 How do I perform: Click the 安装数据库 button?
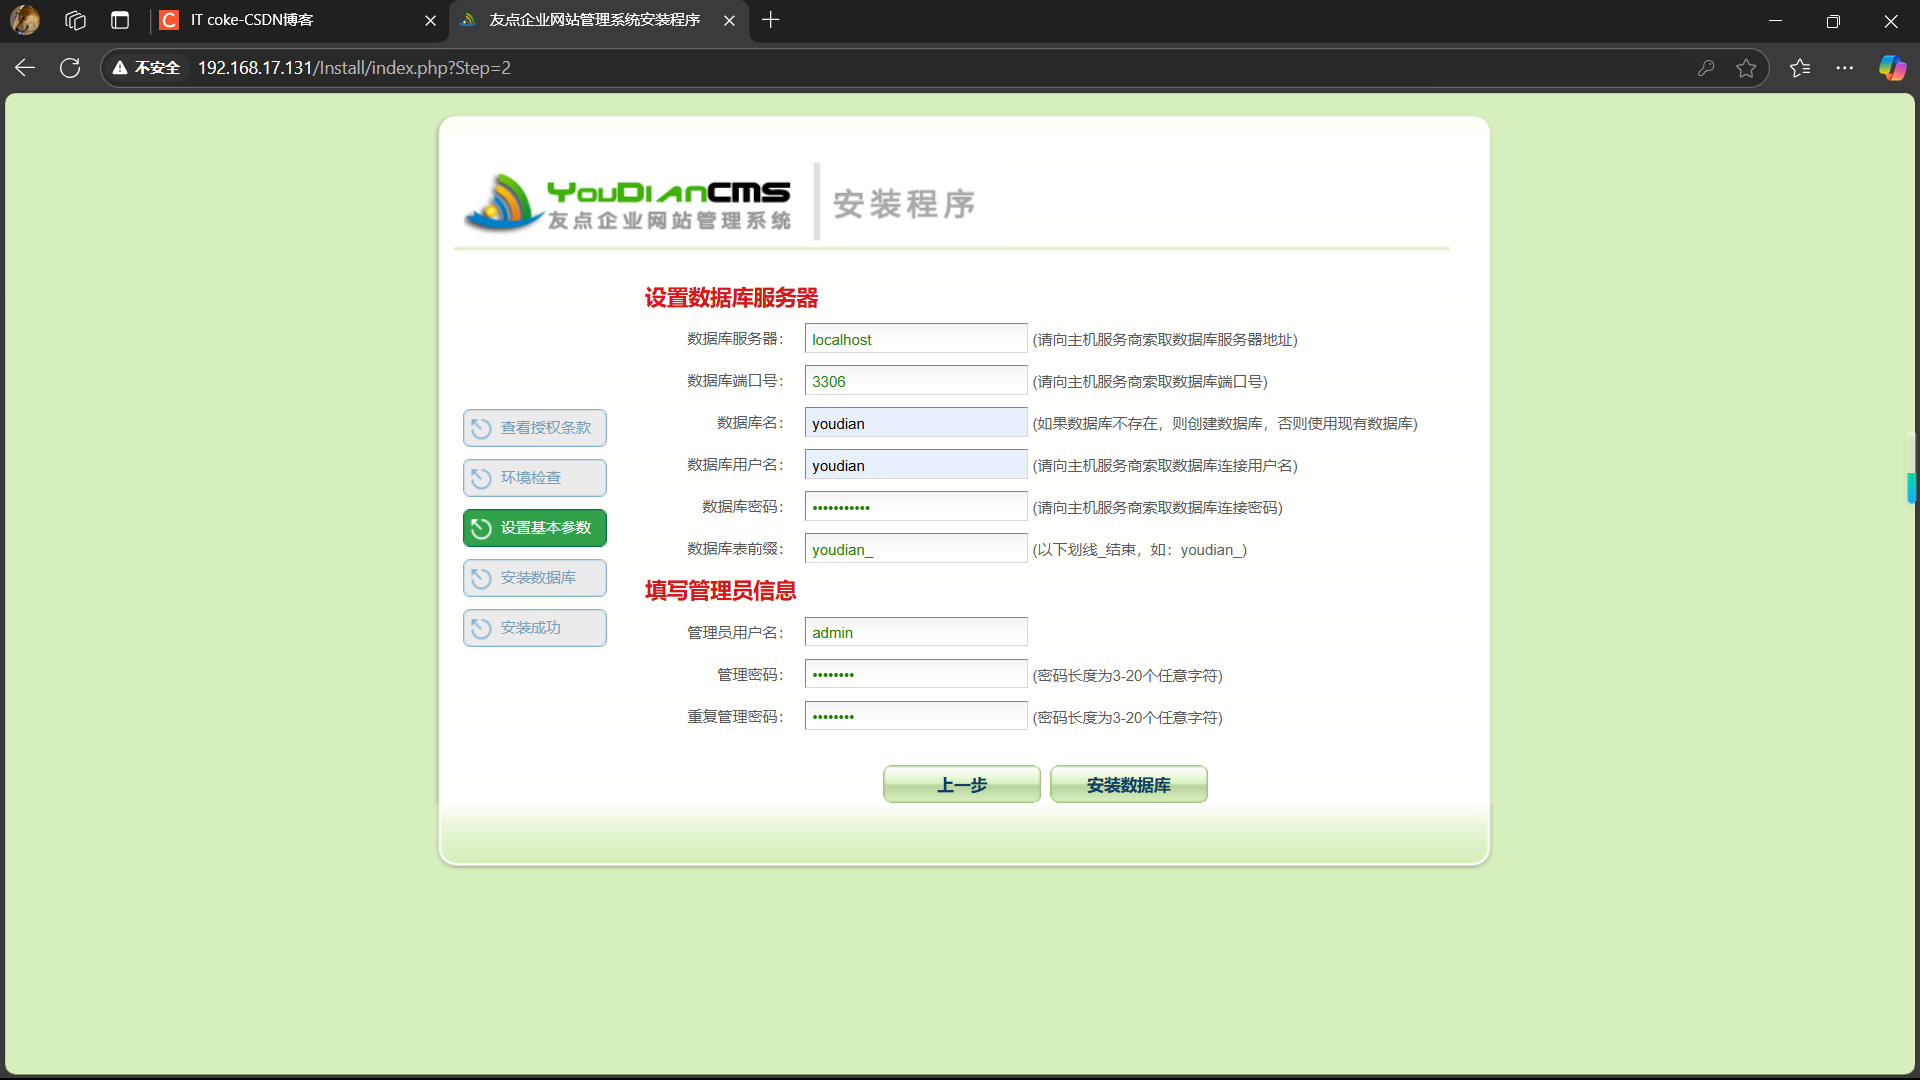pyautogui.click(x=1128, y=785)
